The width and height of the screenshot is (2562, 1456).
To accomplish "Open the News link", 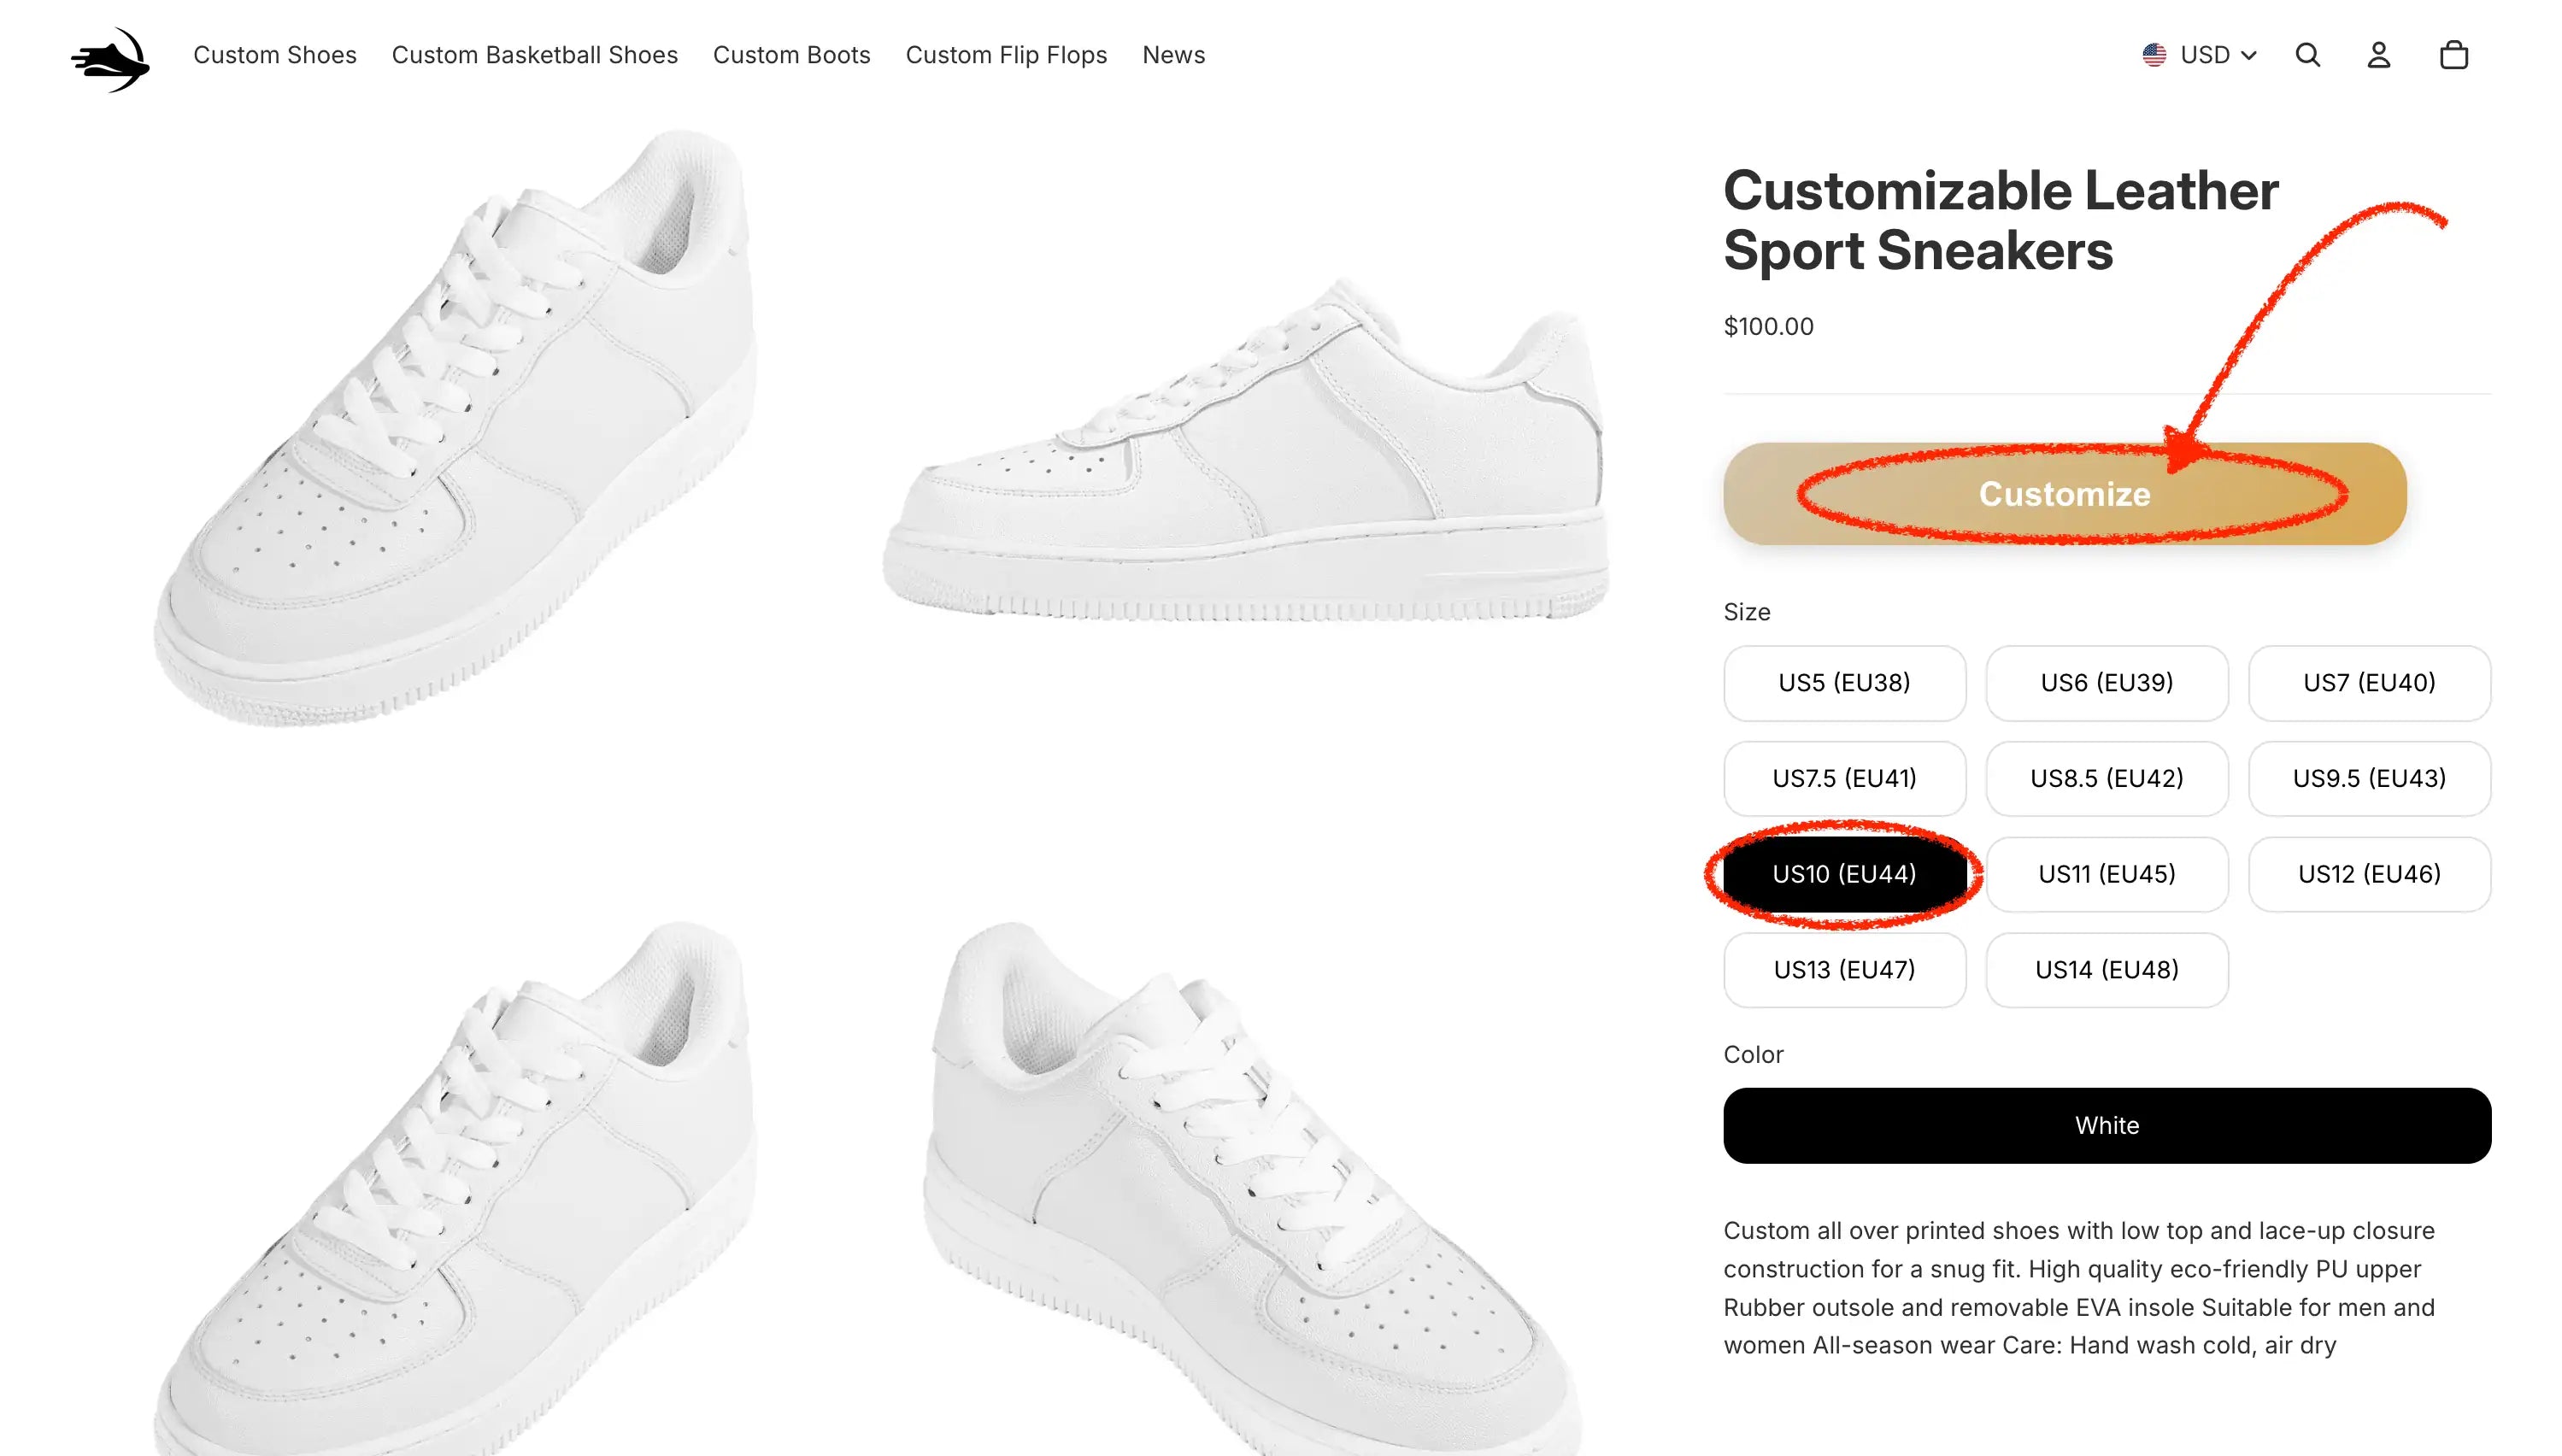I will [1173, 55].
